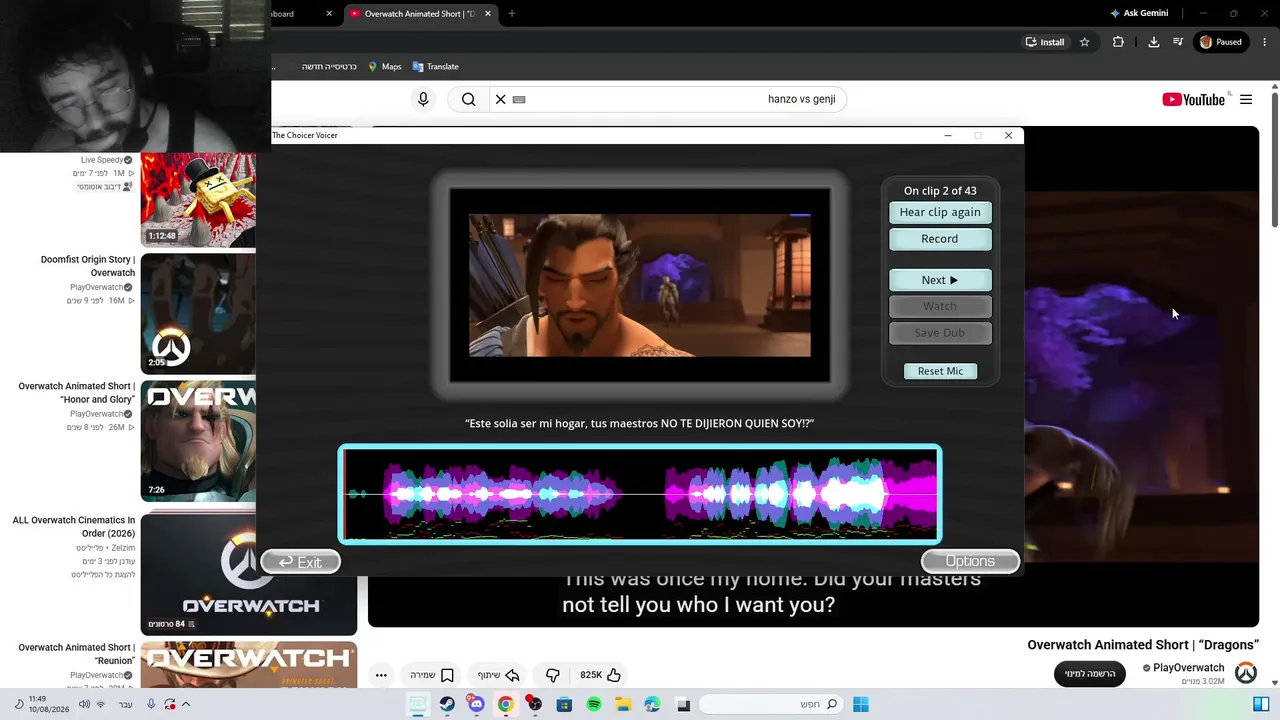Open File Explorer from the taskbar
This screenshot has width=1280, height=720.
click(623, 705)
